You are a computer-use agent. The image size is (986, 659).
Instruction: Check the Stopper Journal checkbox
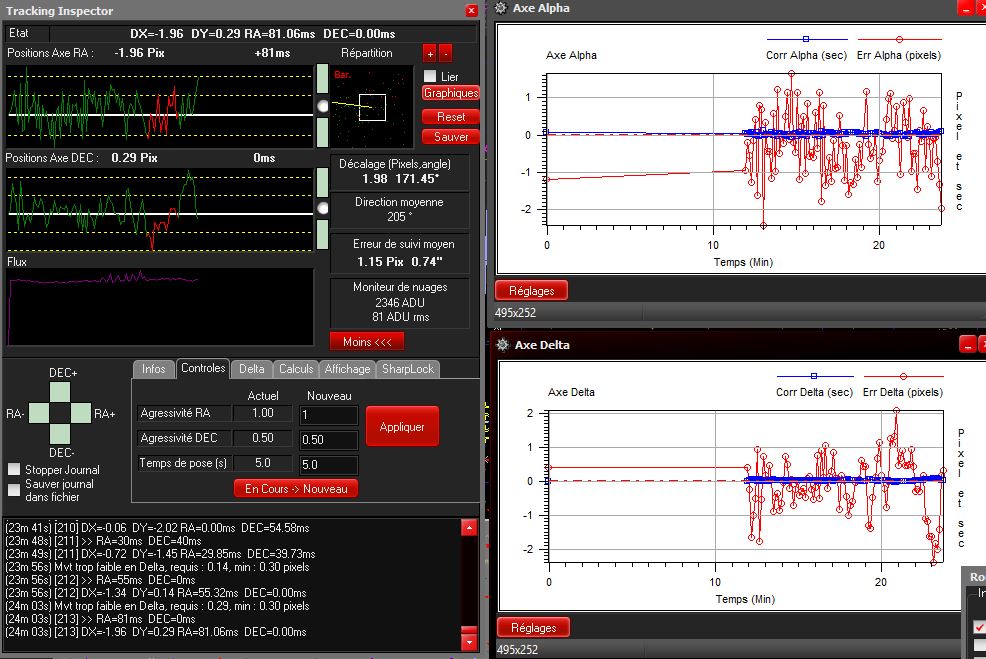coord(14,469)
